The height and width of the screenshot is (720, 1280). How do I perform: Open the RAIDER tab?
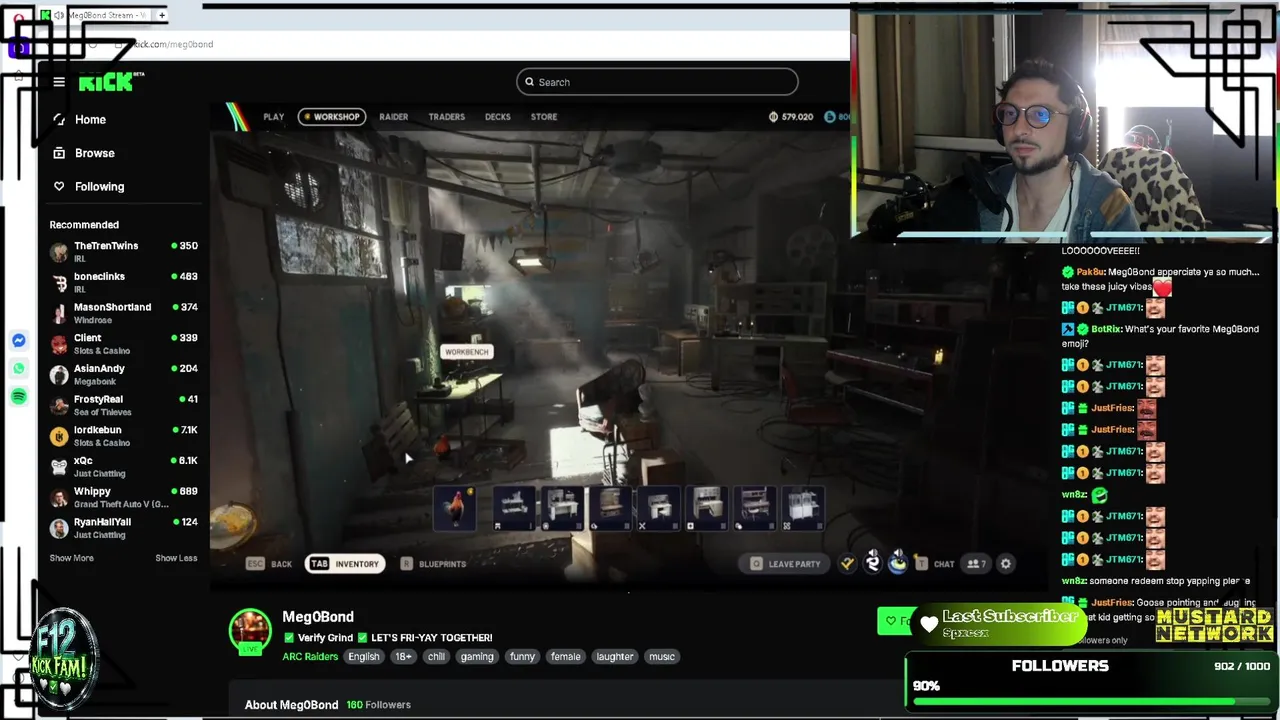click(393, 117)
